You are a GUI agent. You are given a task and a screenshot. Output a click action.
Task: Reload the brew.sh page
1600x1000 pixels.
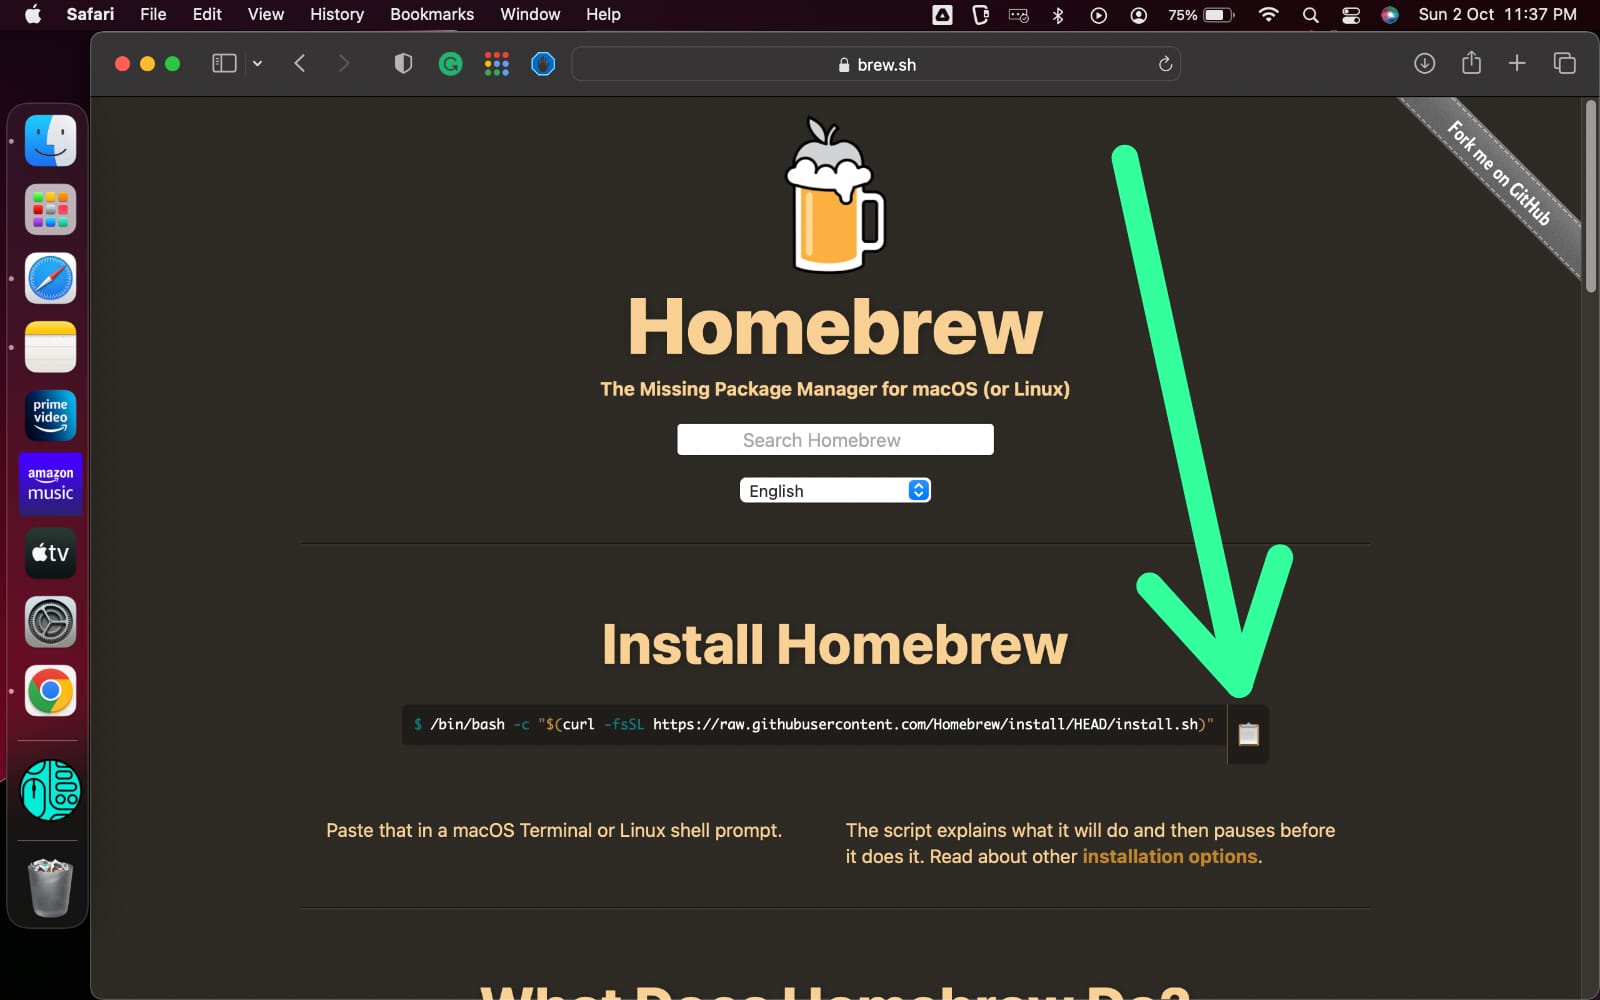[x=1165, y=63]
